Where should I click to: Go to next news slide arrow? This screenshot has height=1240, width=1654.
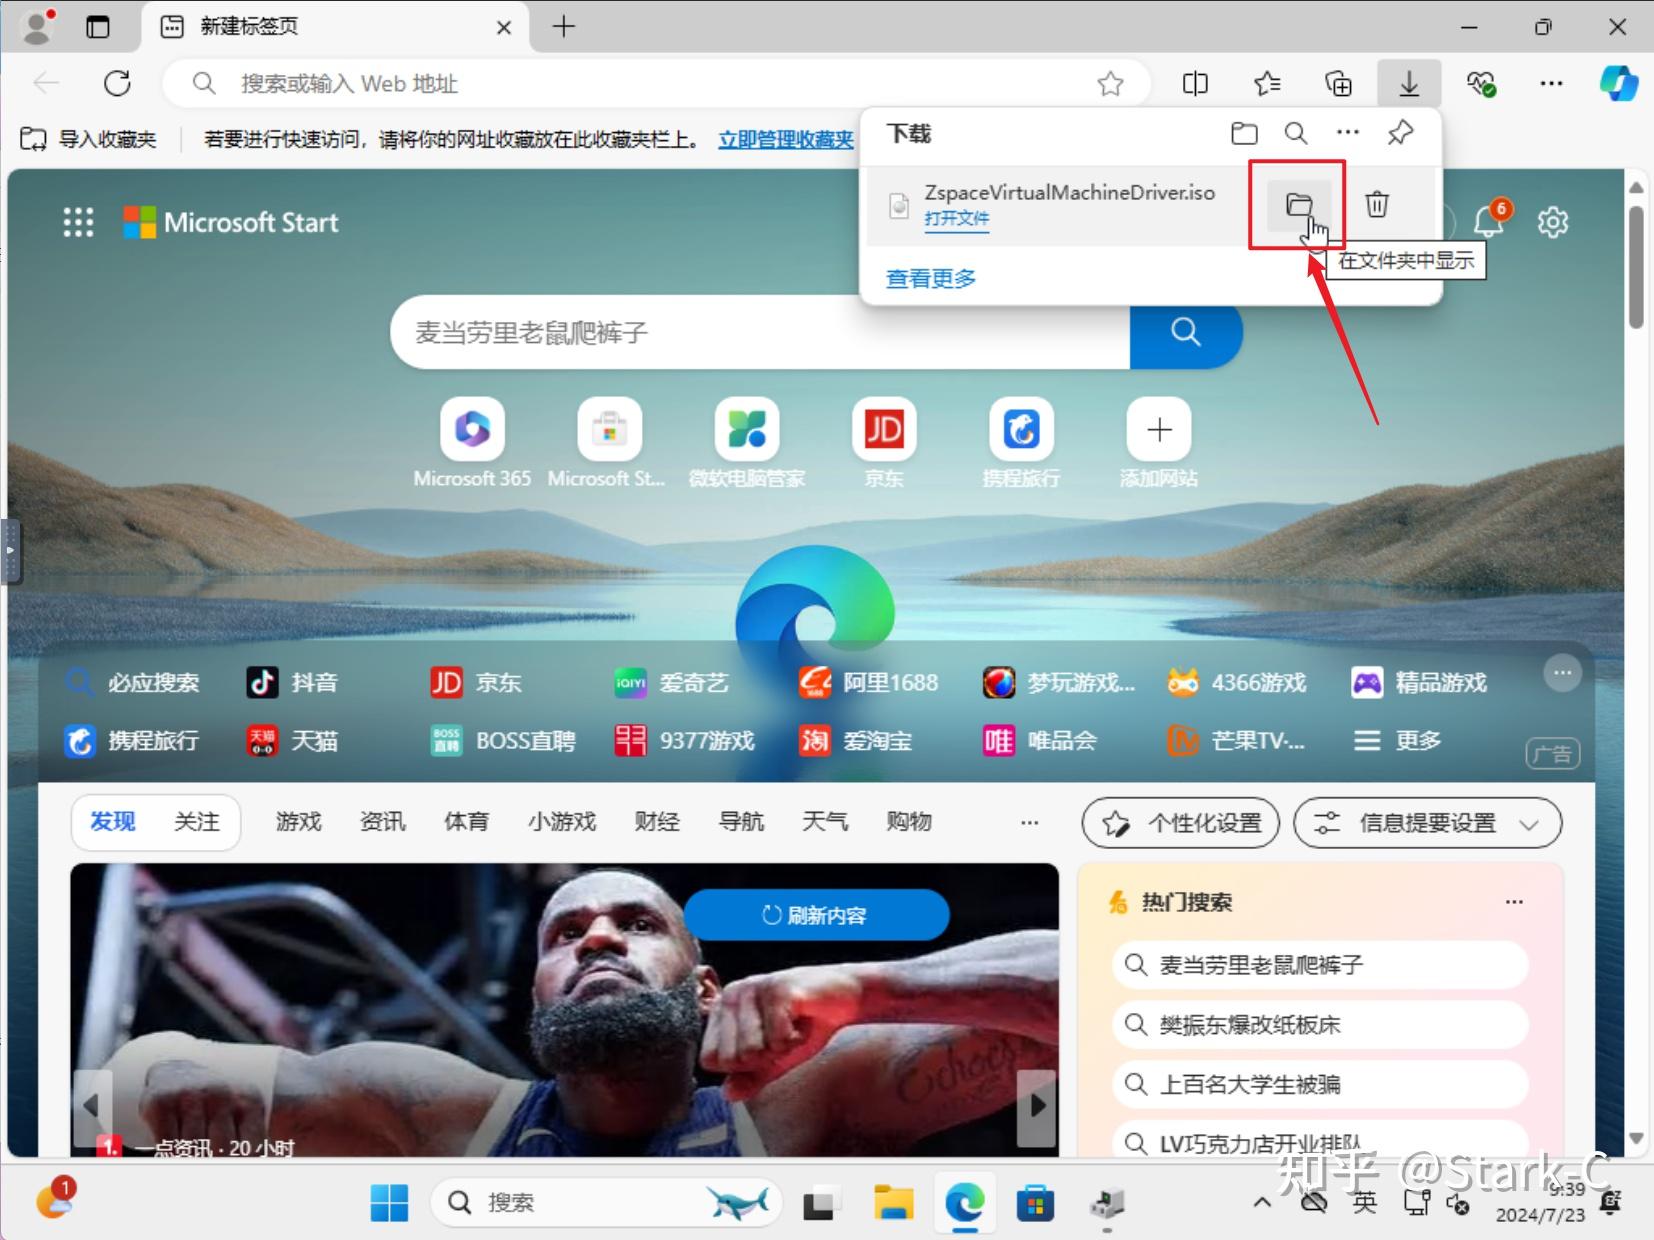click(1037, 1107)
